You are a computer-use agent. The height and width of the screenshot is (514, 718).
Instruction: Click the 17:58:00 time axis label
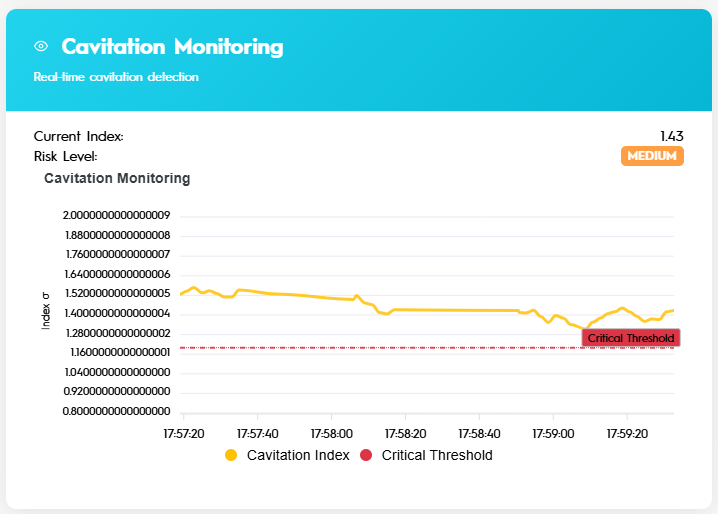(x=332, y=434)
